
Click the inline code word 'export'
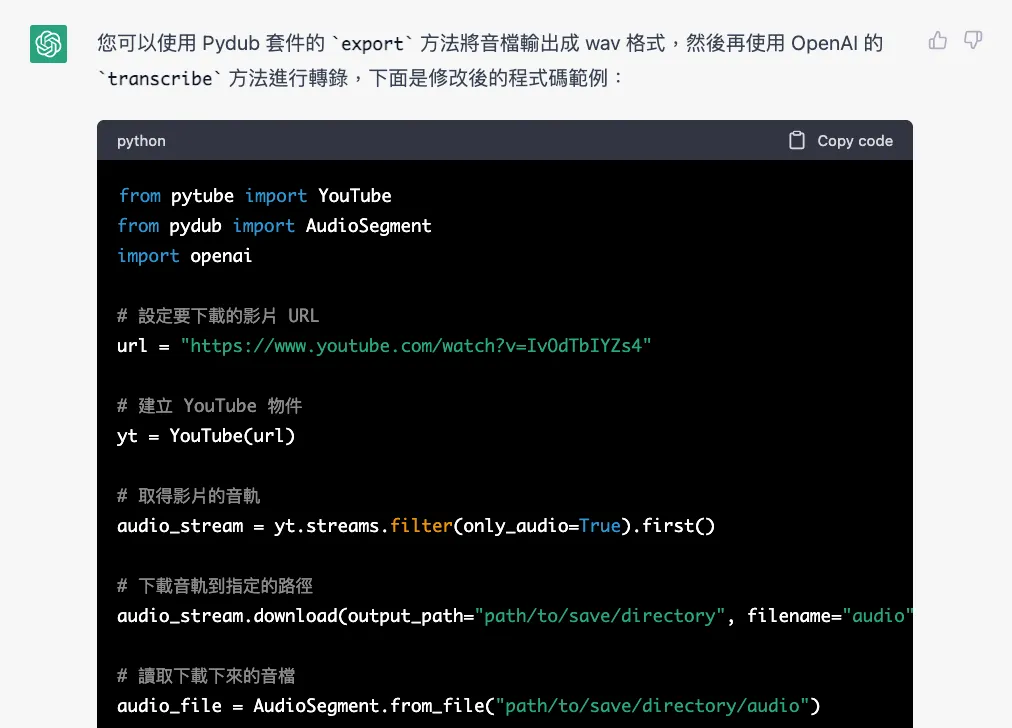[372, 44]
